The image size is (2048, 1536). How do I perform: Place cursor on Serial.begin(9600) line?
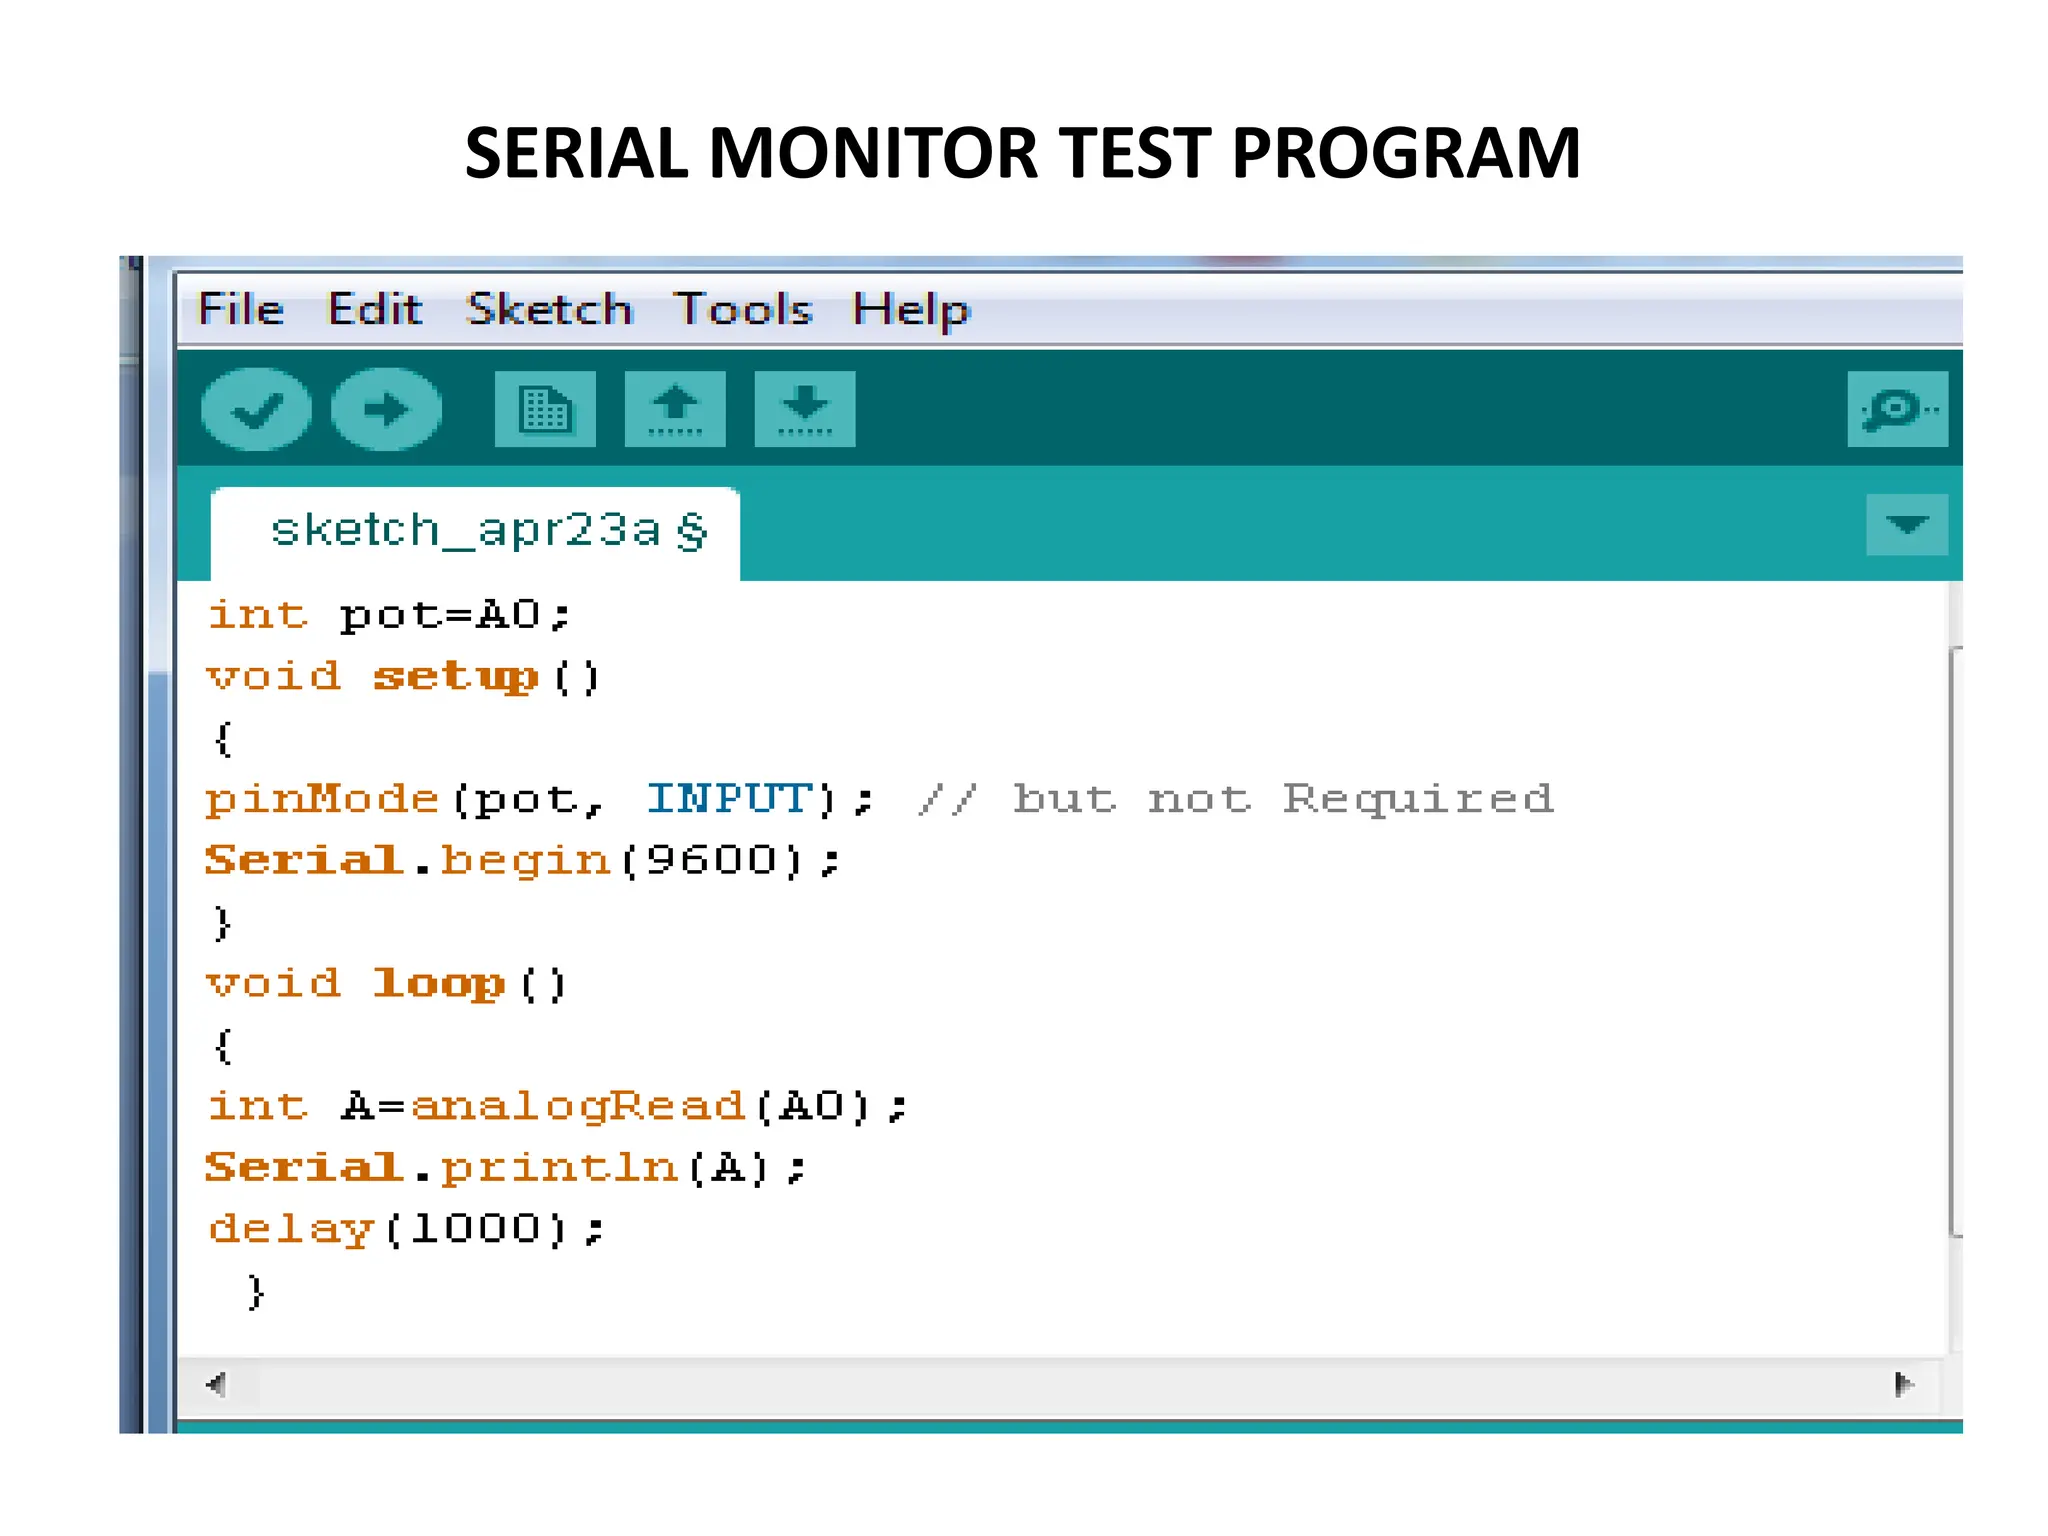522,861
